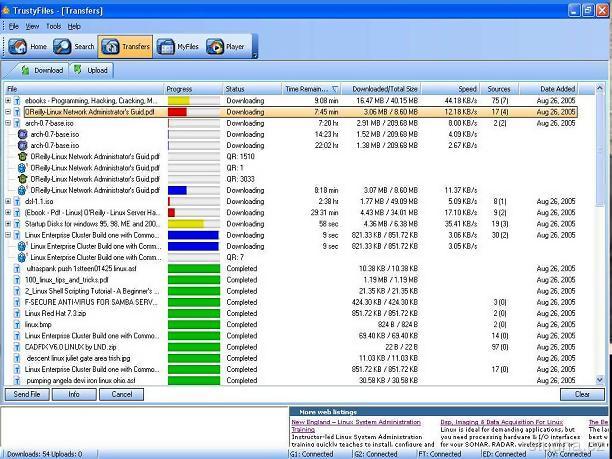Open the Tools menu
This screenshot has height=459, width=612.
(x=53, y=26)
